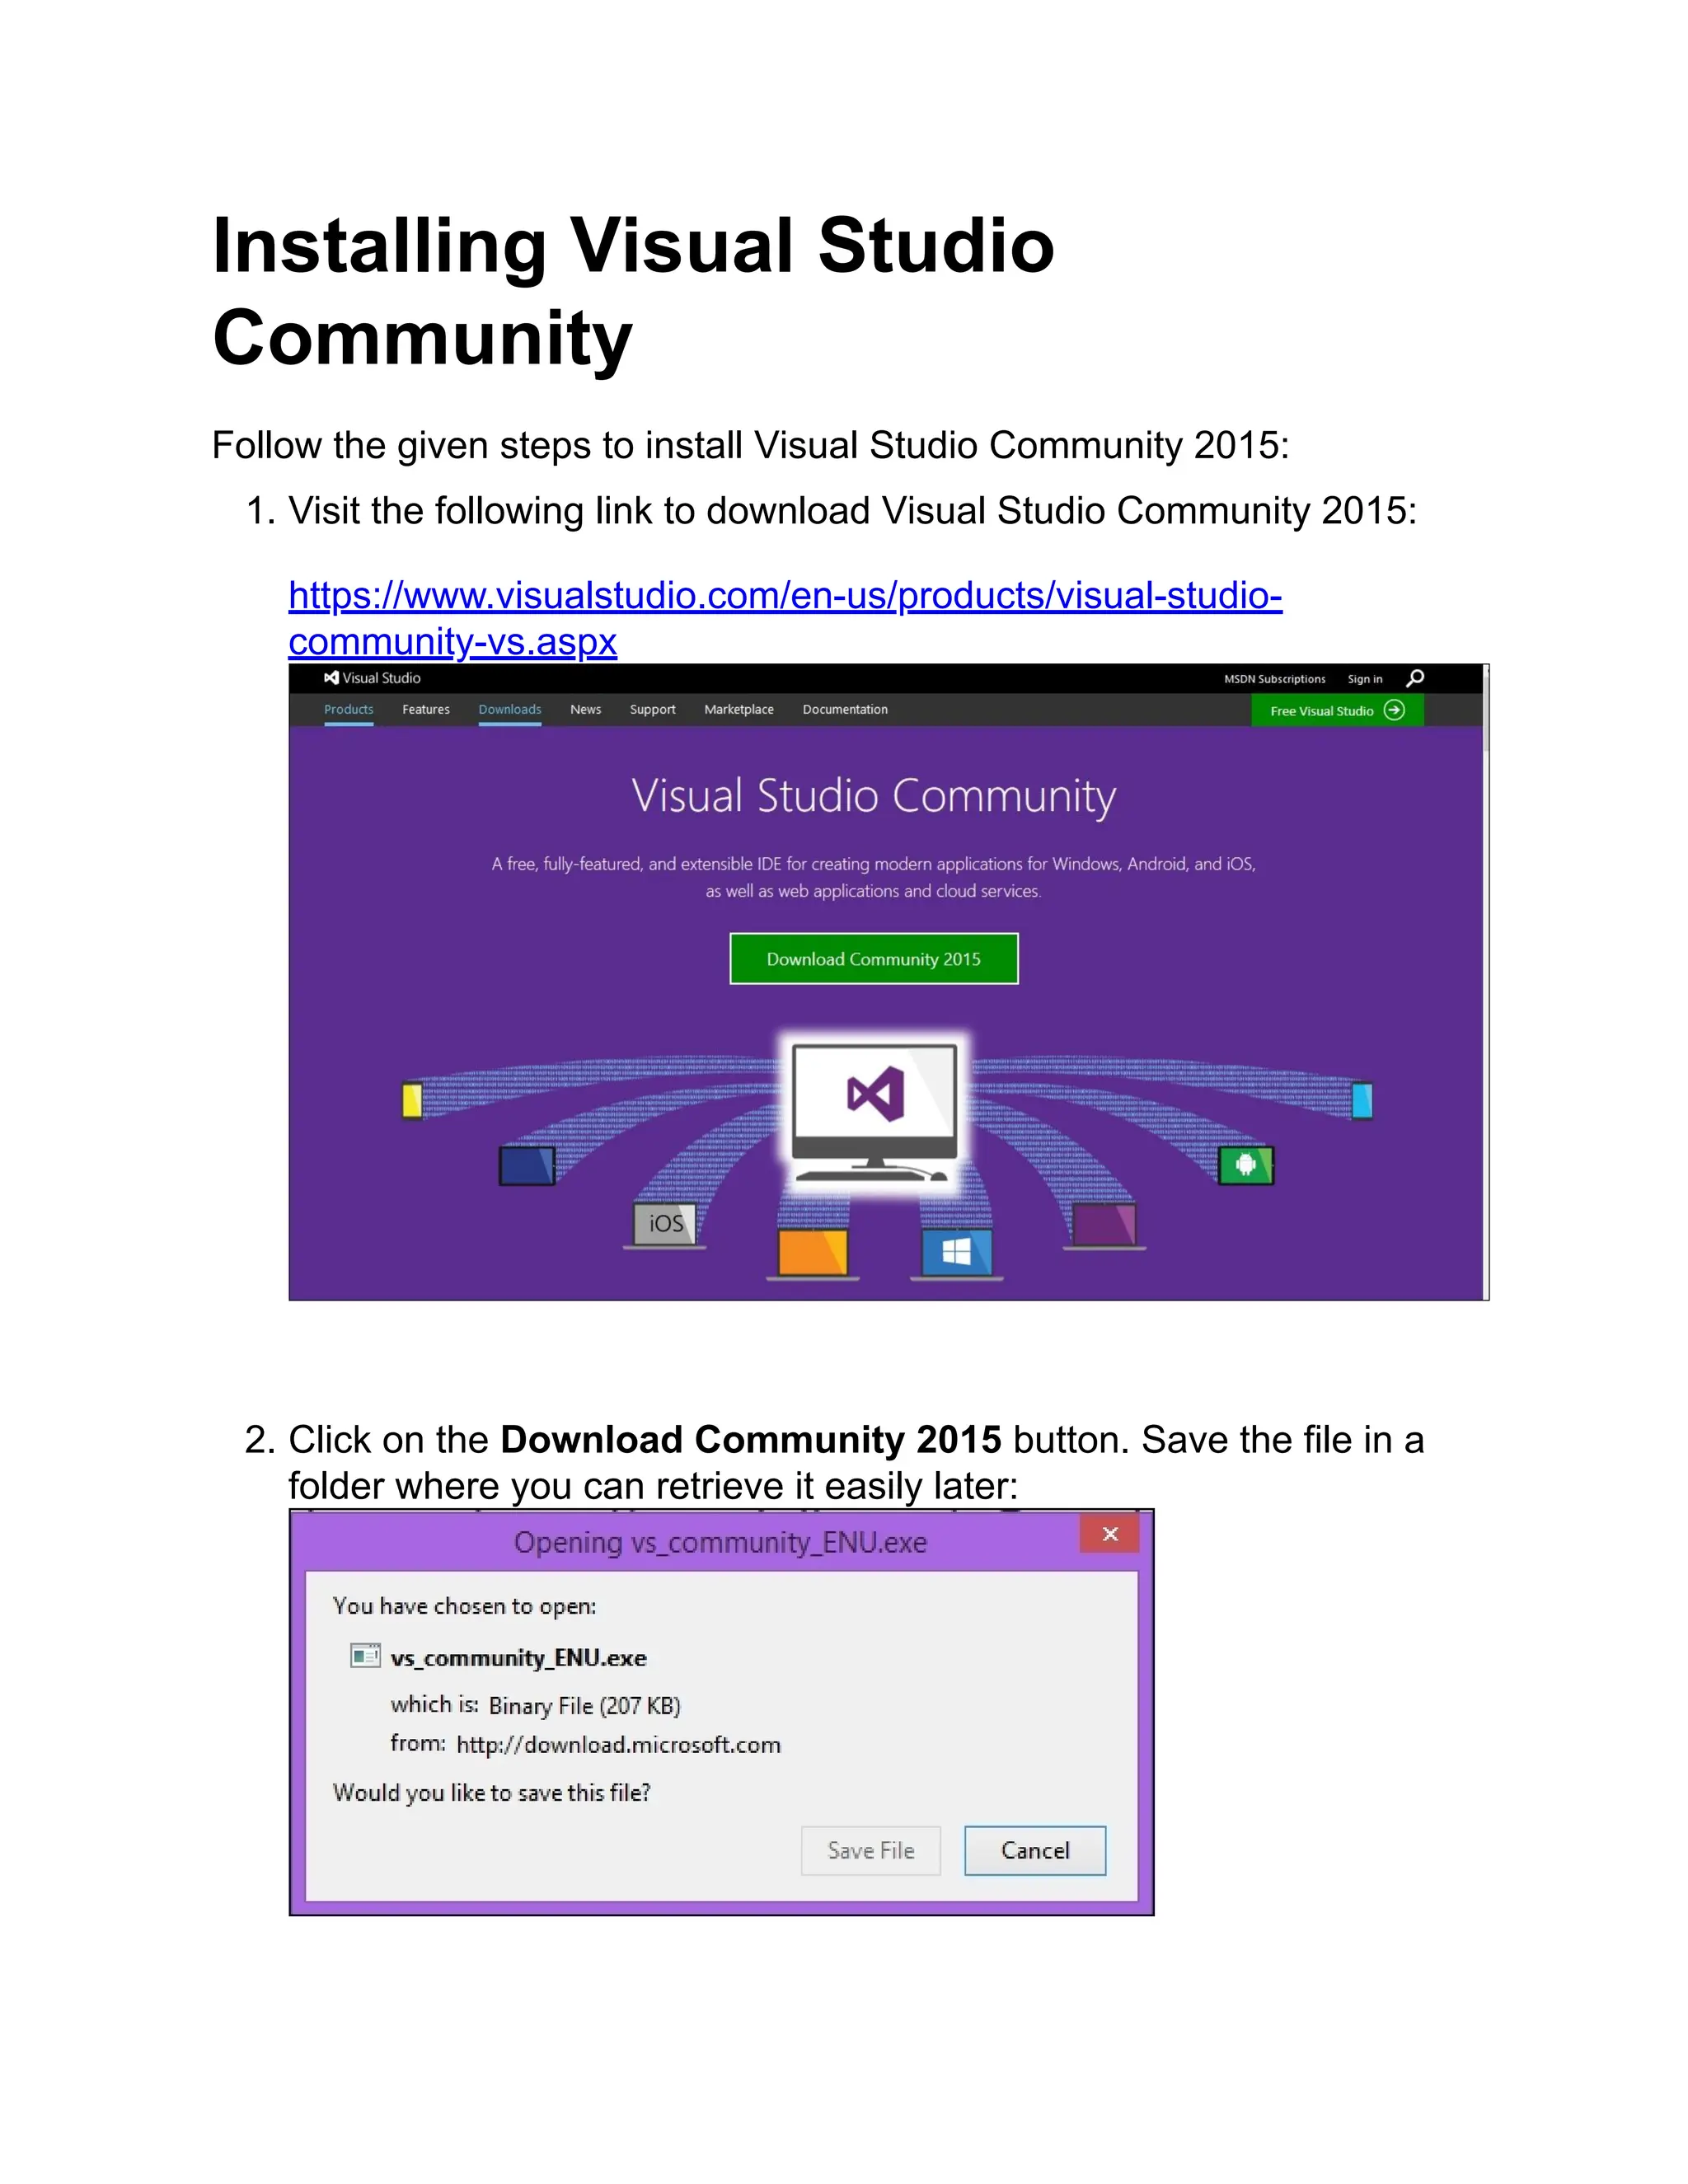Click the Free Visual Studio button
Screen dimensions: 1688x2184
(1337, 710)
